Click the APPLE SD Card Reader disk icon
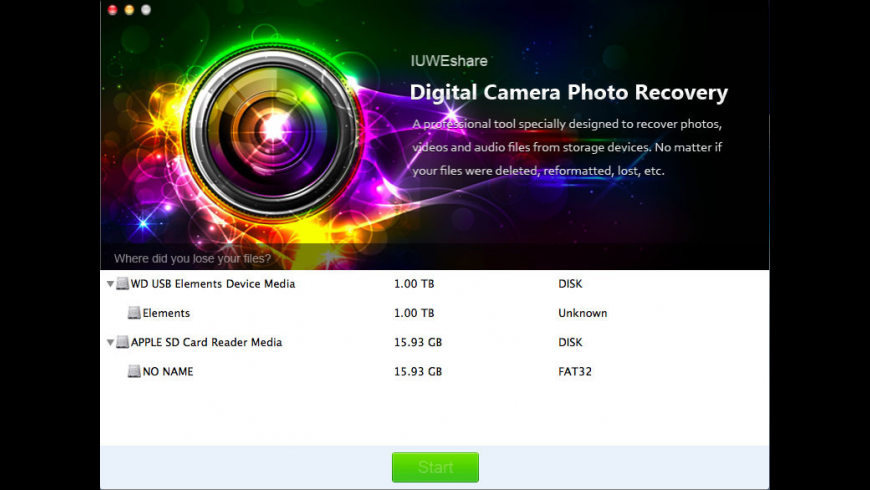The width and height of the screenshot is (870, 490). 123,342
